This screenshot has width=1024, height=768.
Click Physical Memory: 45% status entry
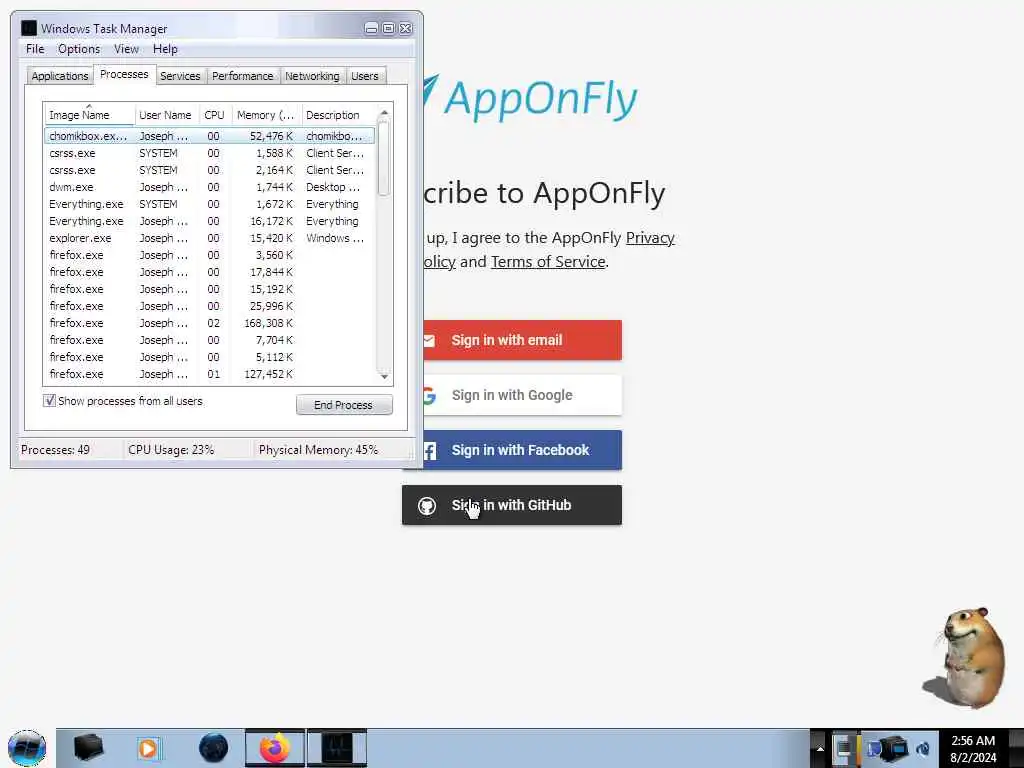click(318, 450)
